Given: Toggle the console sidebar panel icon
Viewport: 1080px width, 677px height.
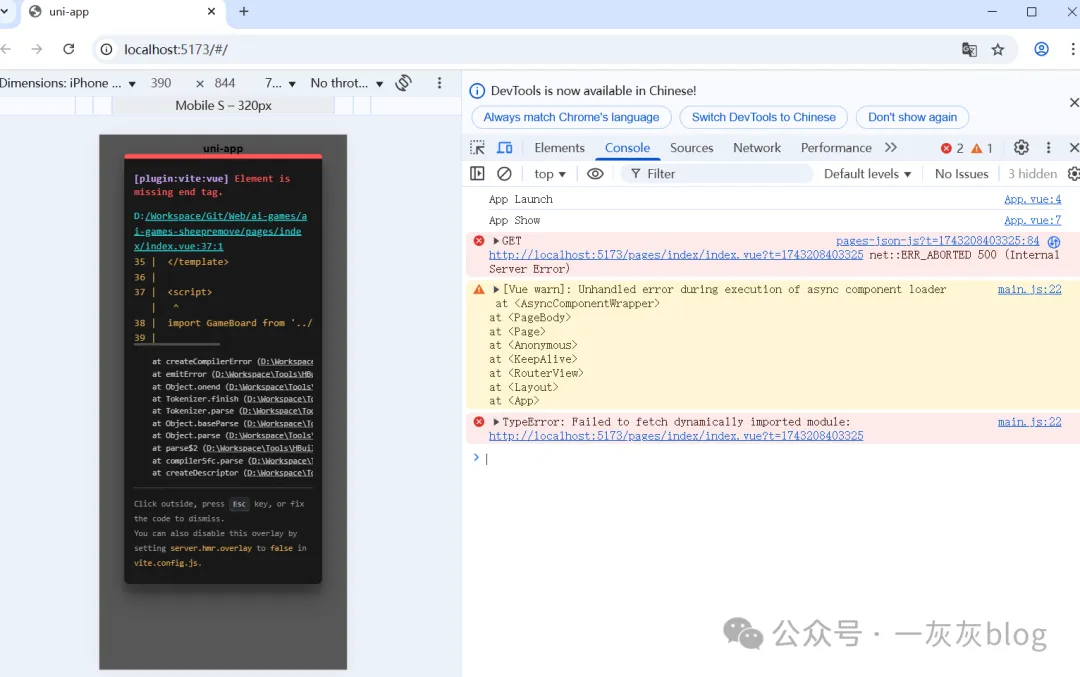Looking at the screenshot, I should 478,174.
